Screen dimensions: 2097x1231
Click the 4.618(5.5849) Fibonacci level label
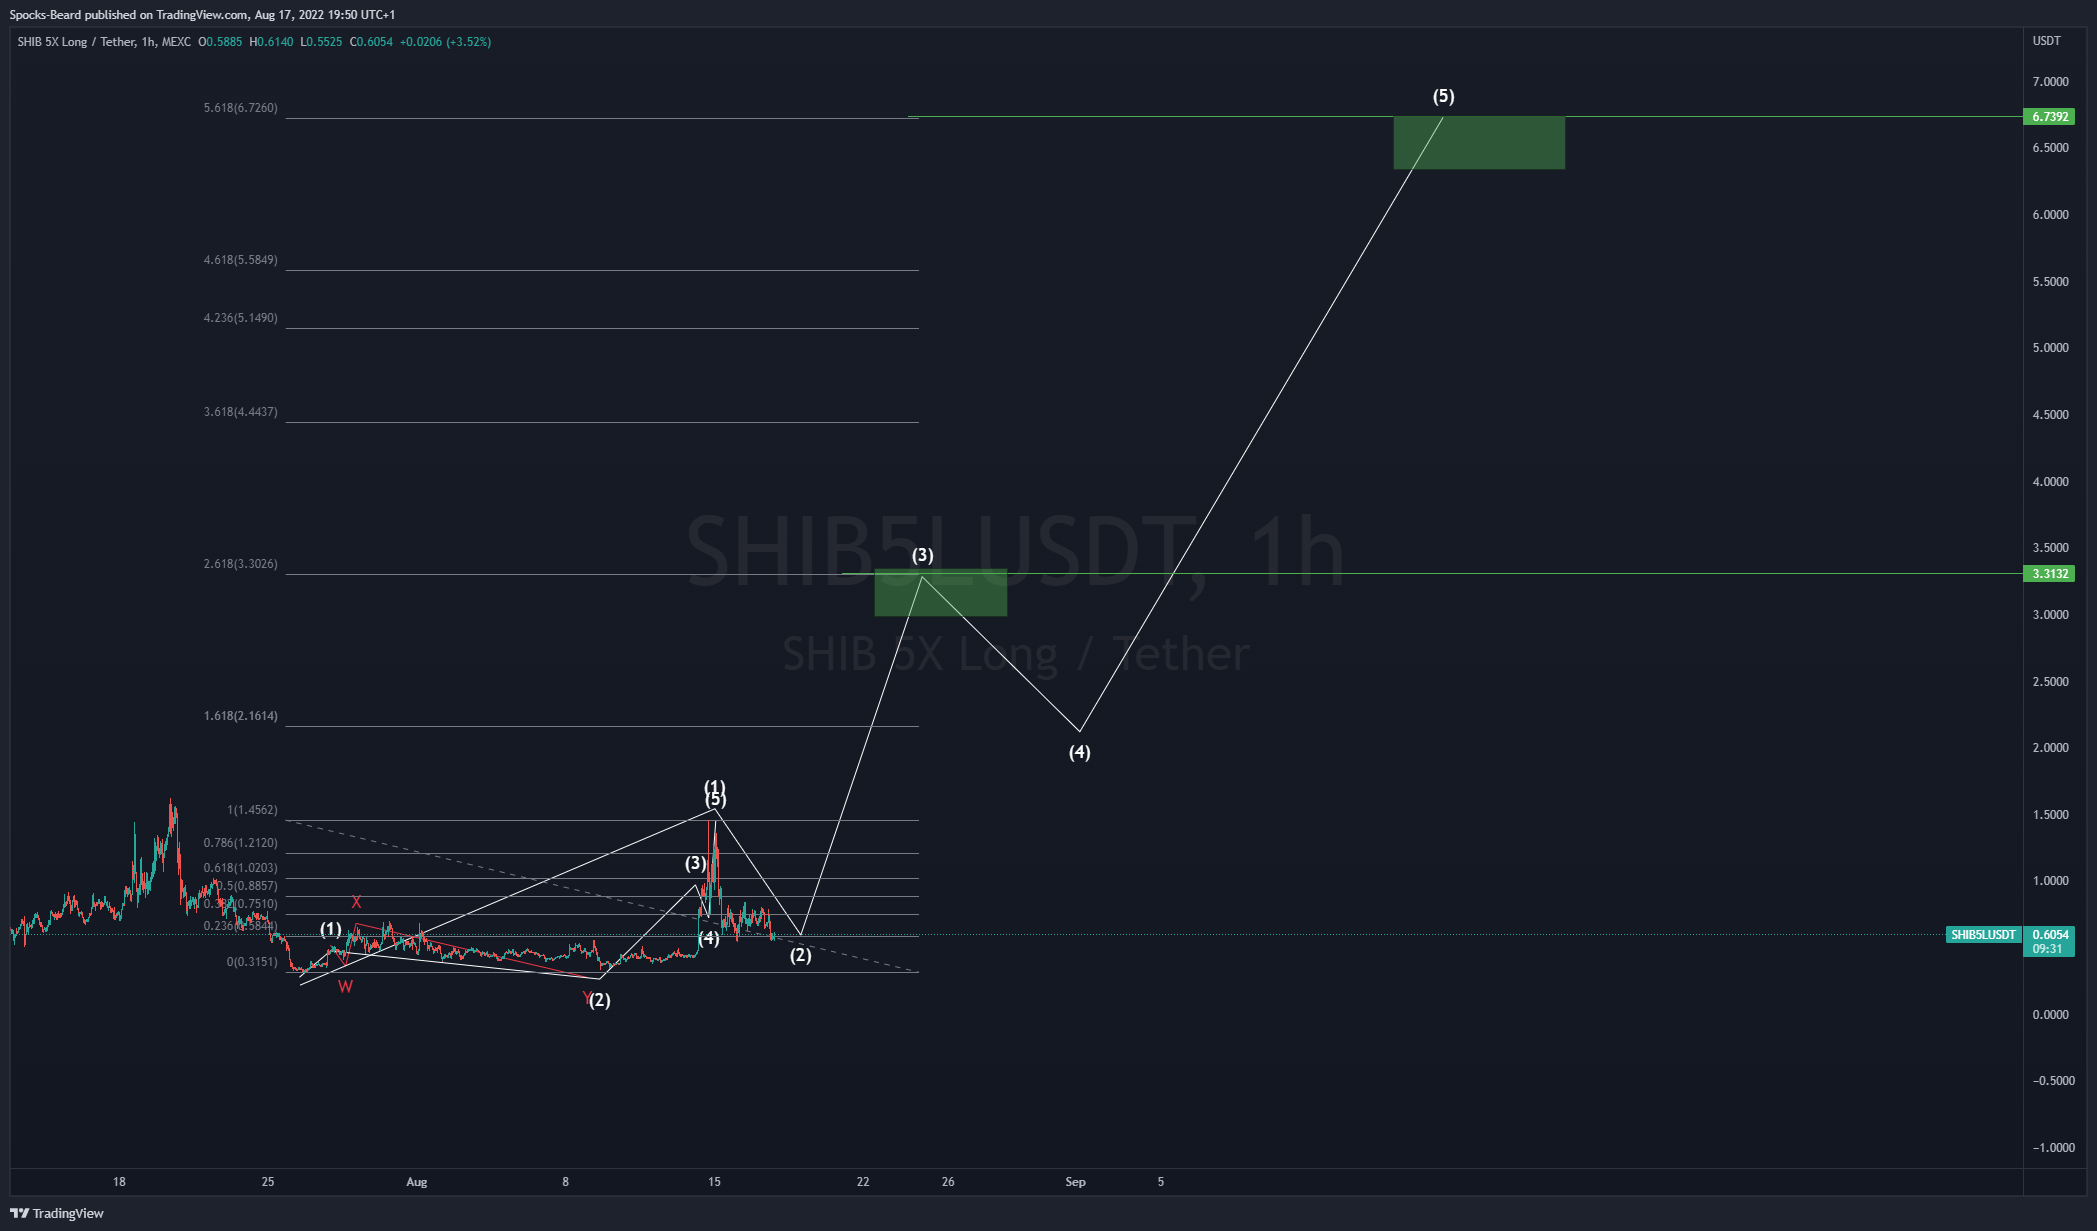click(x=241, y=260)
